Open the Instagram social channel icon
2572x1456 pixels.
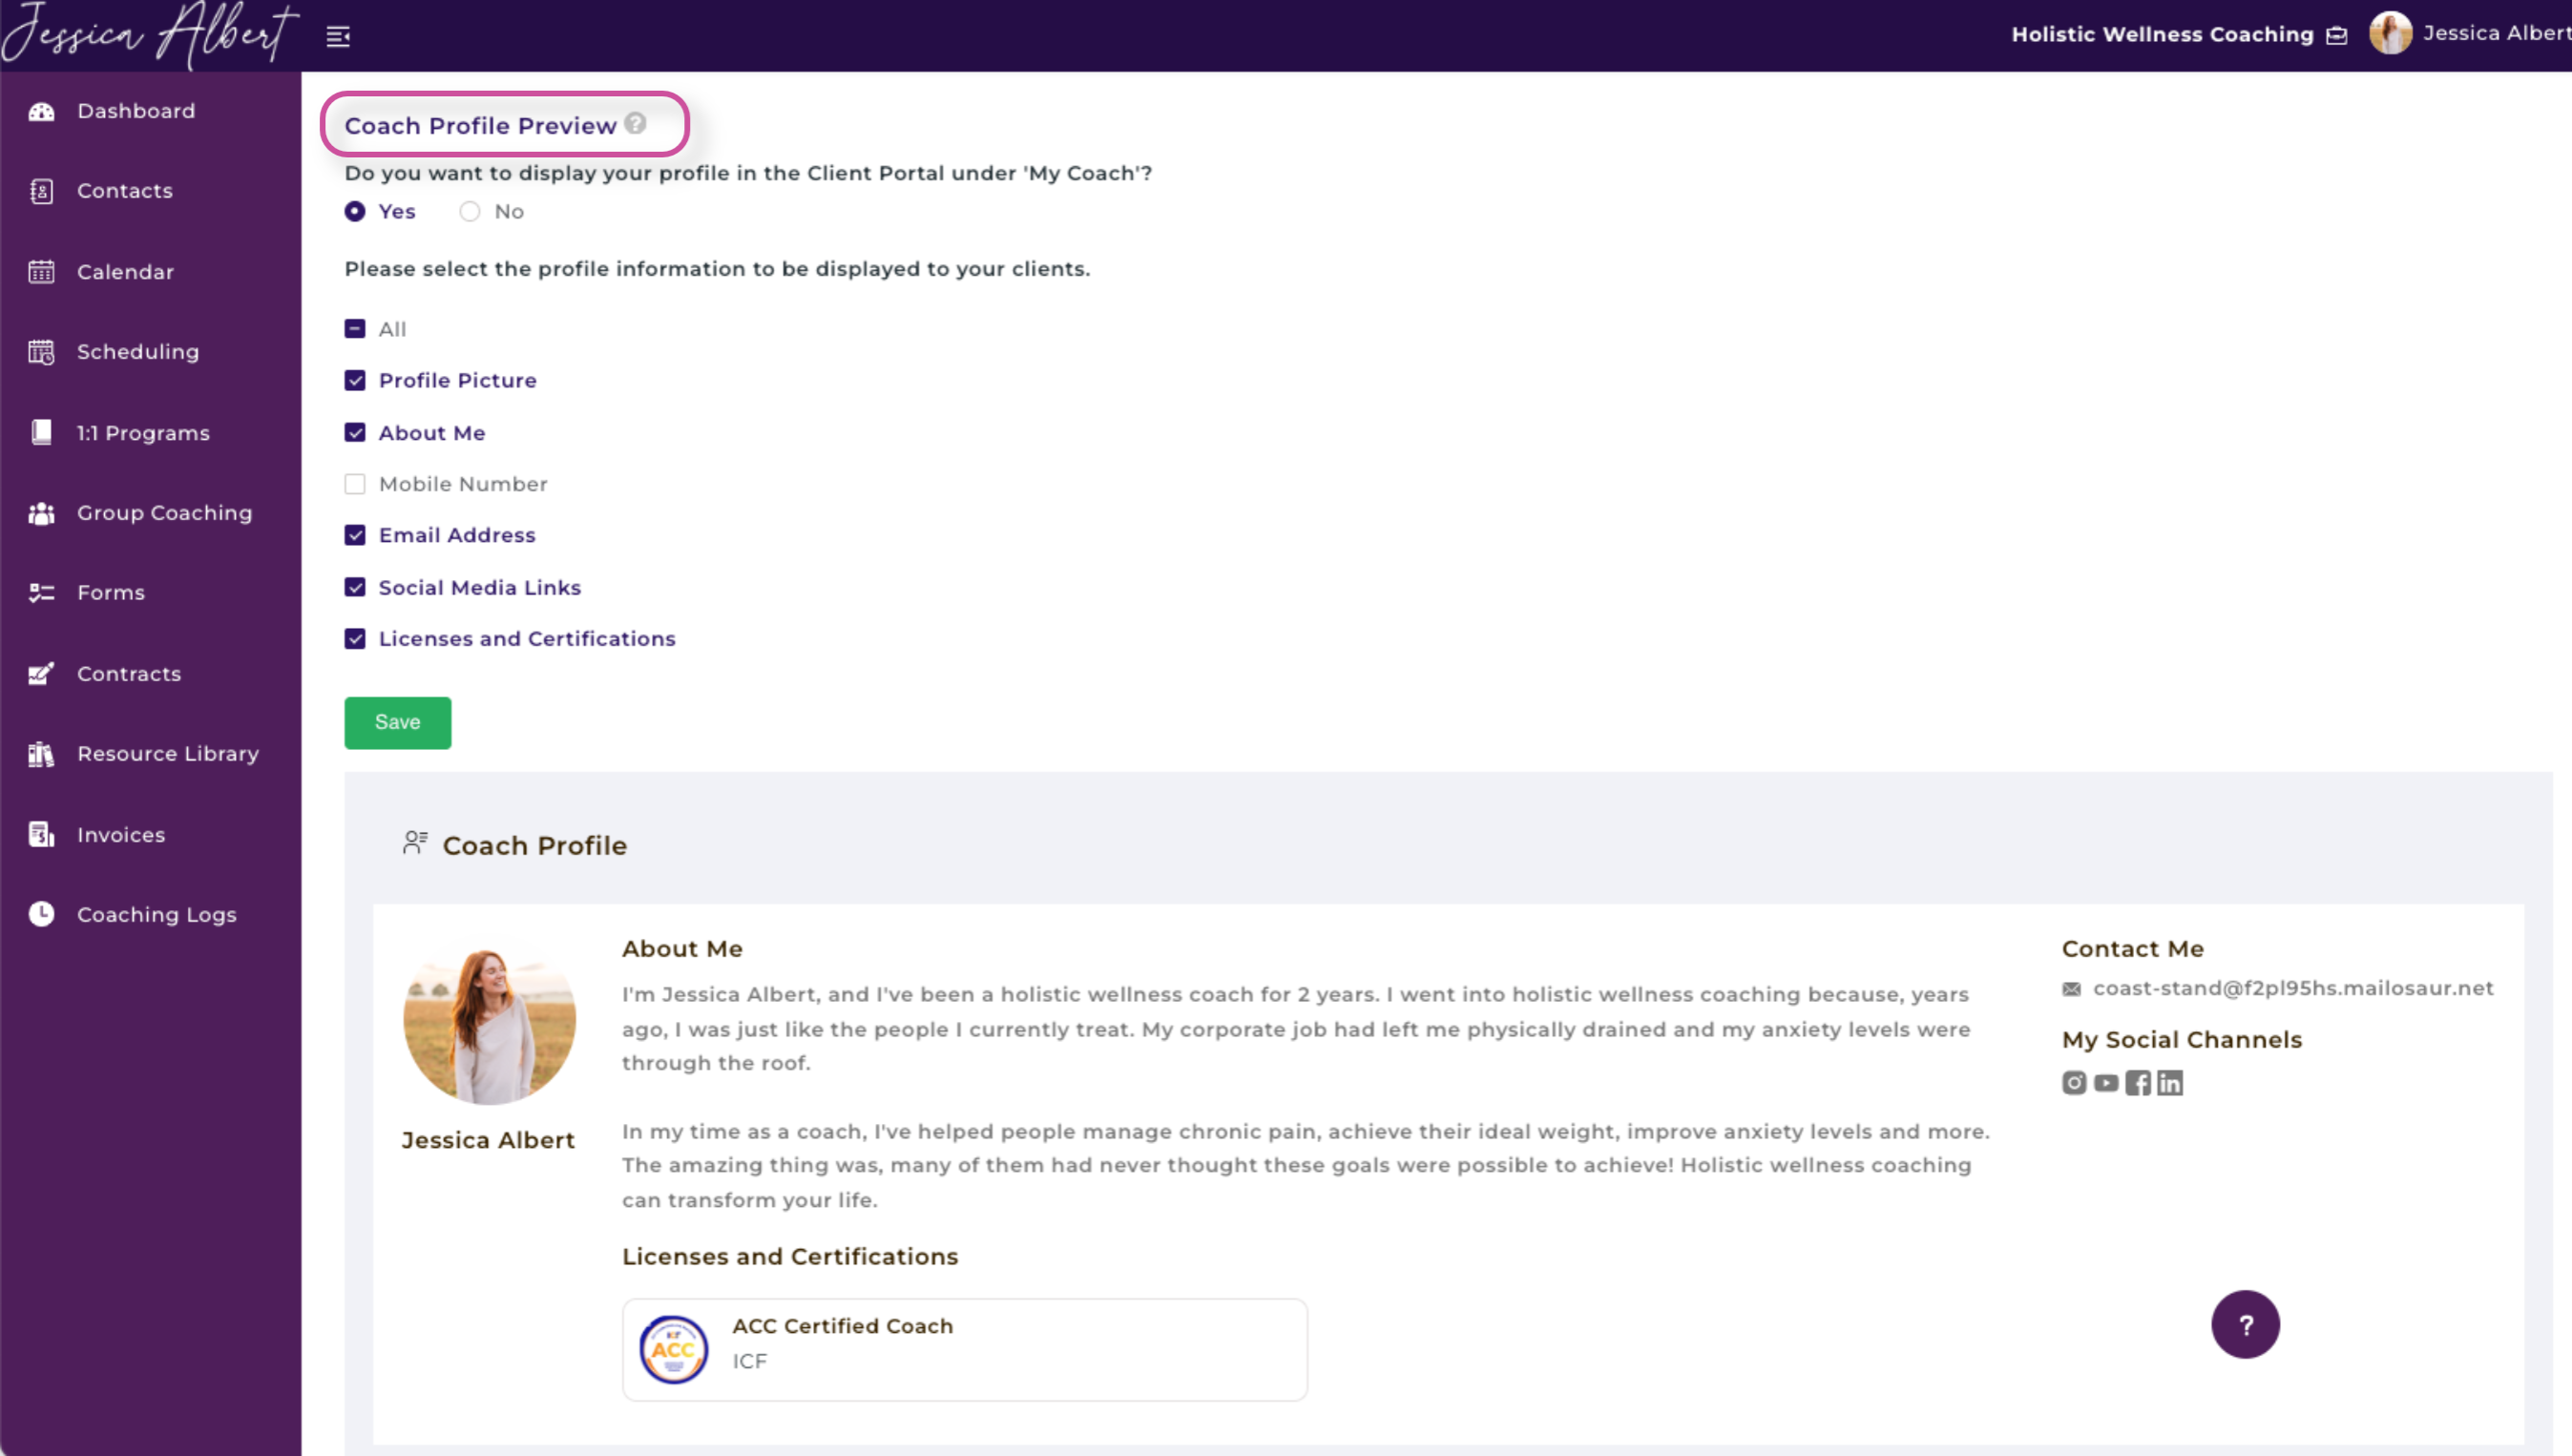click(2074, 1083)
